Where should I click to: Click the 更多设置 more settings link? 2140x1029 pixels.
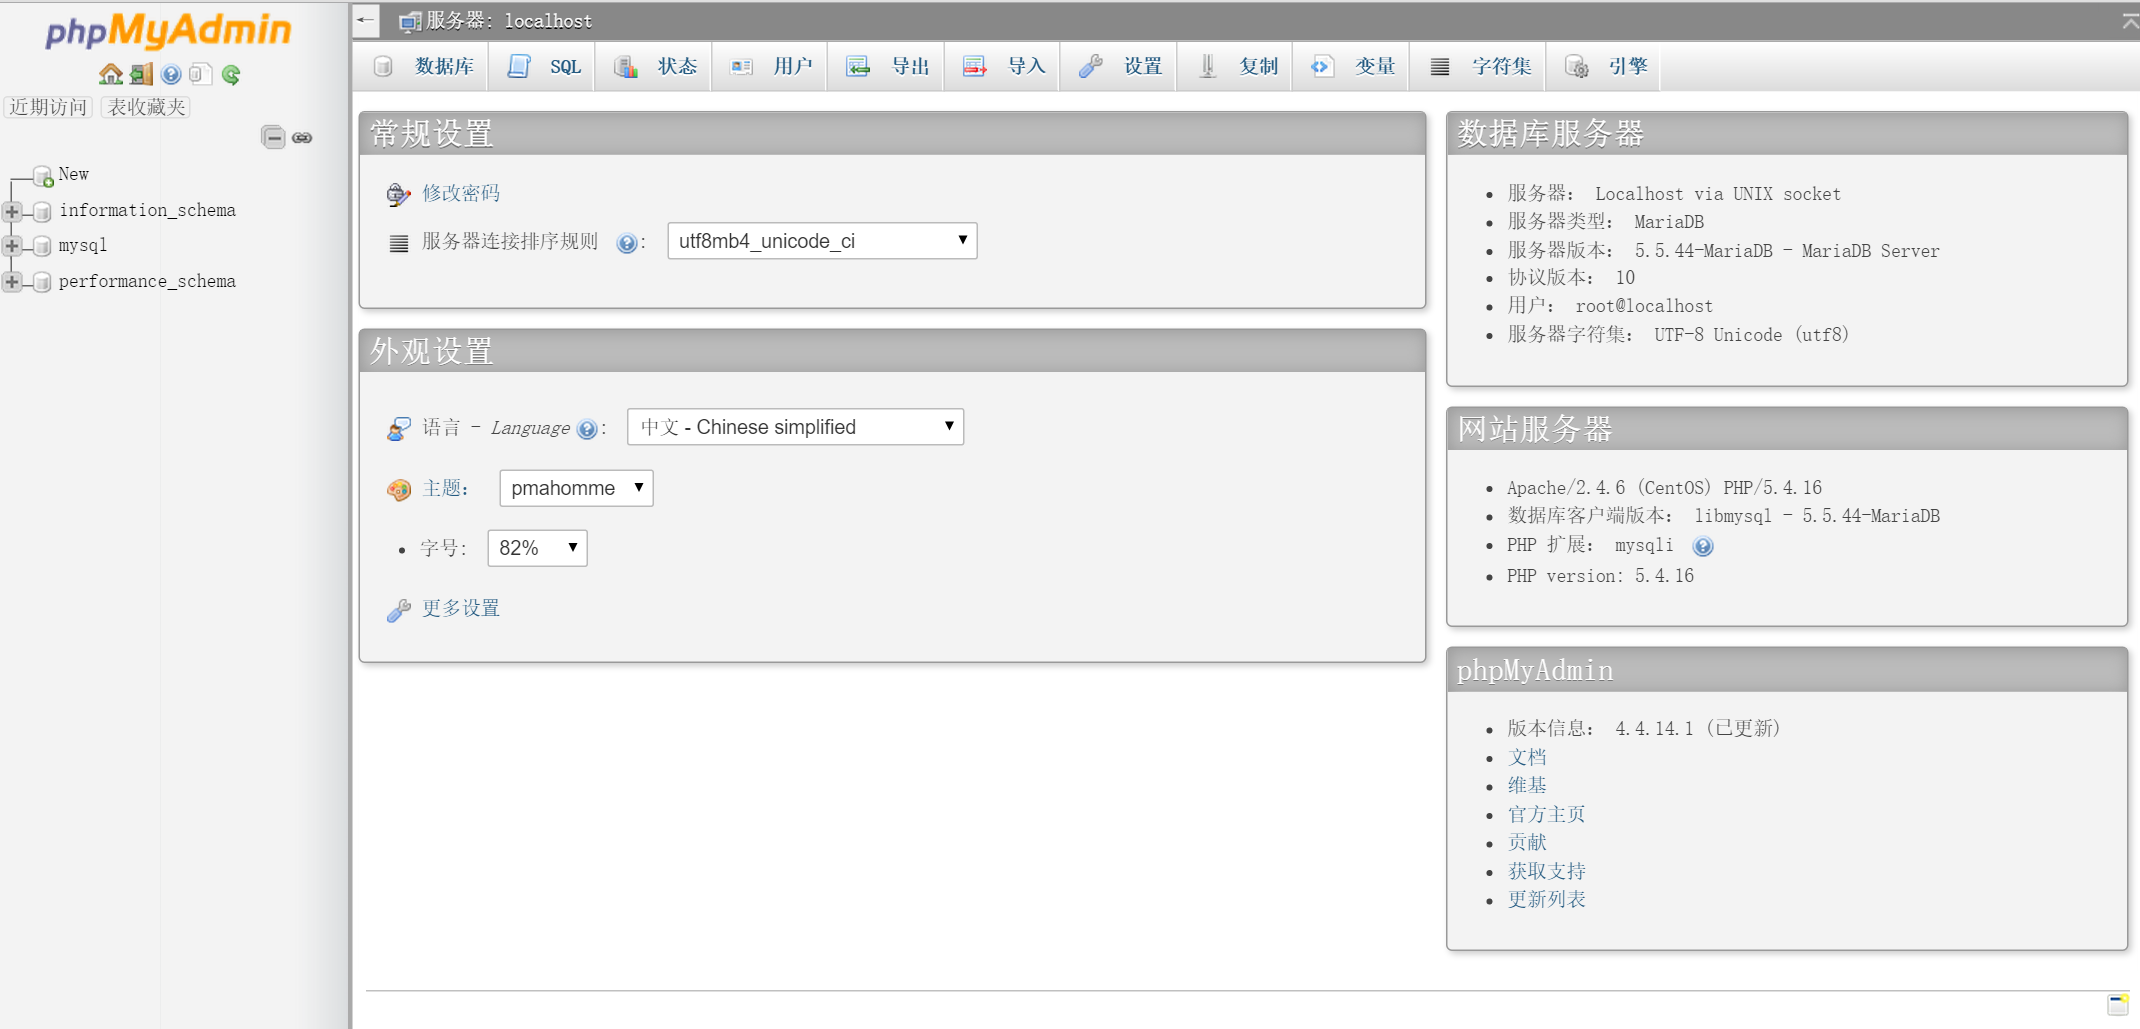460,608
